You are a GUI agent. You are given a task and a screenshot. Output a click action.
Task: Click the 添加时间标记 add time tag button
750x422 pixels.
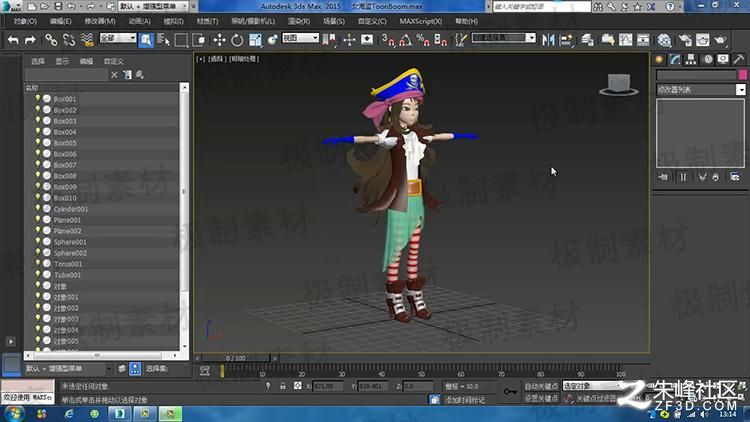tap(464, 400)
